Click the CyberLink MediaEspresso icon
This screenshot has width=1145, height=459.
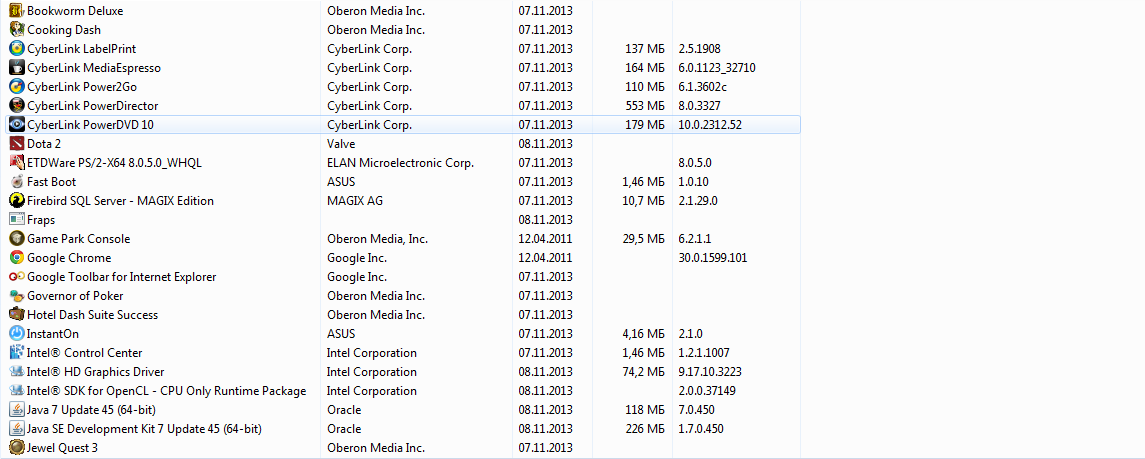(16, 68)
